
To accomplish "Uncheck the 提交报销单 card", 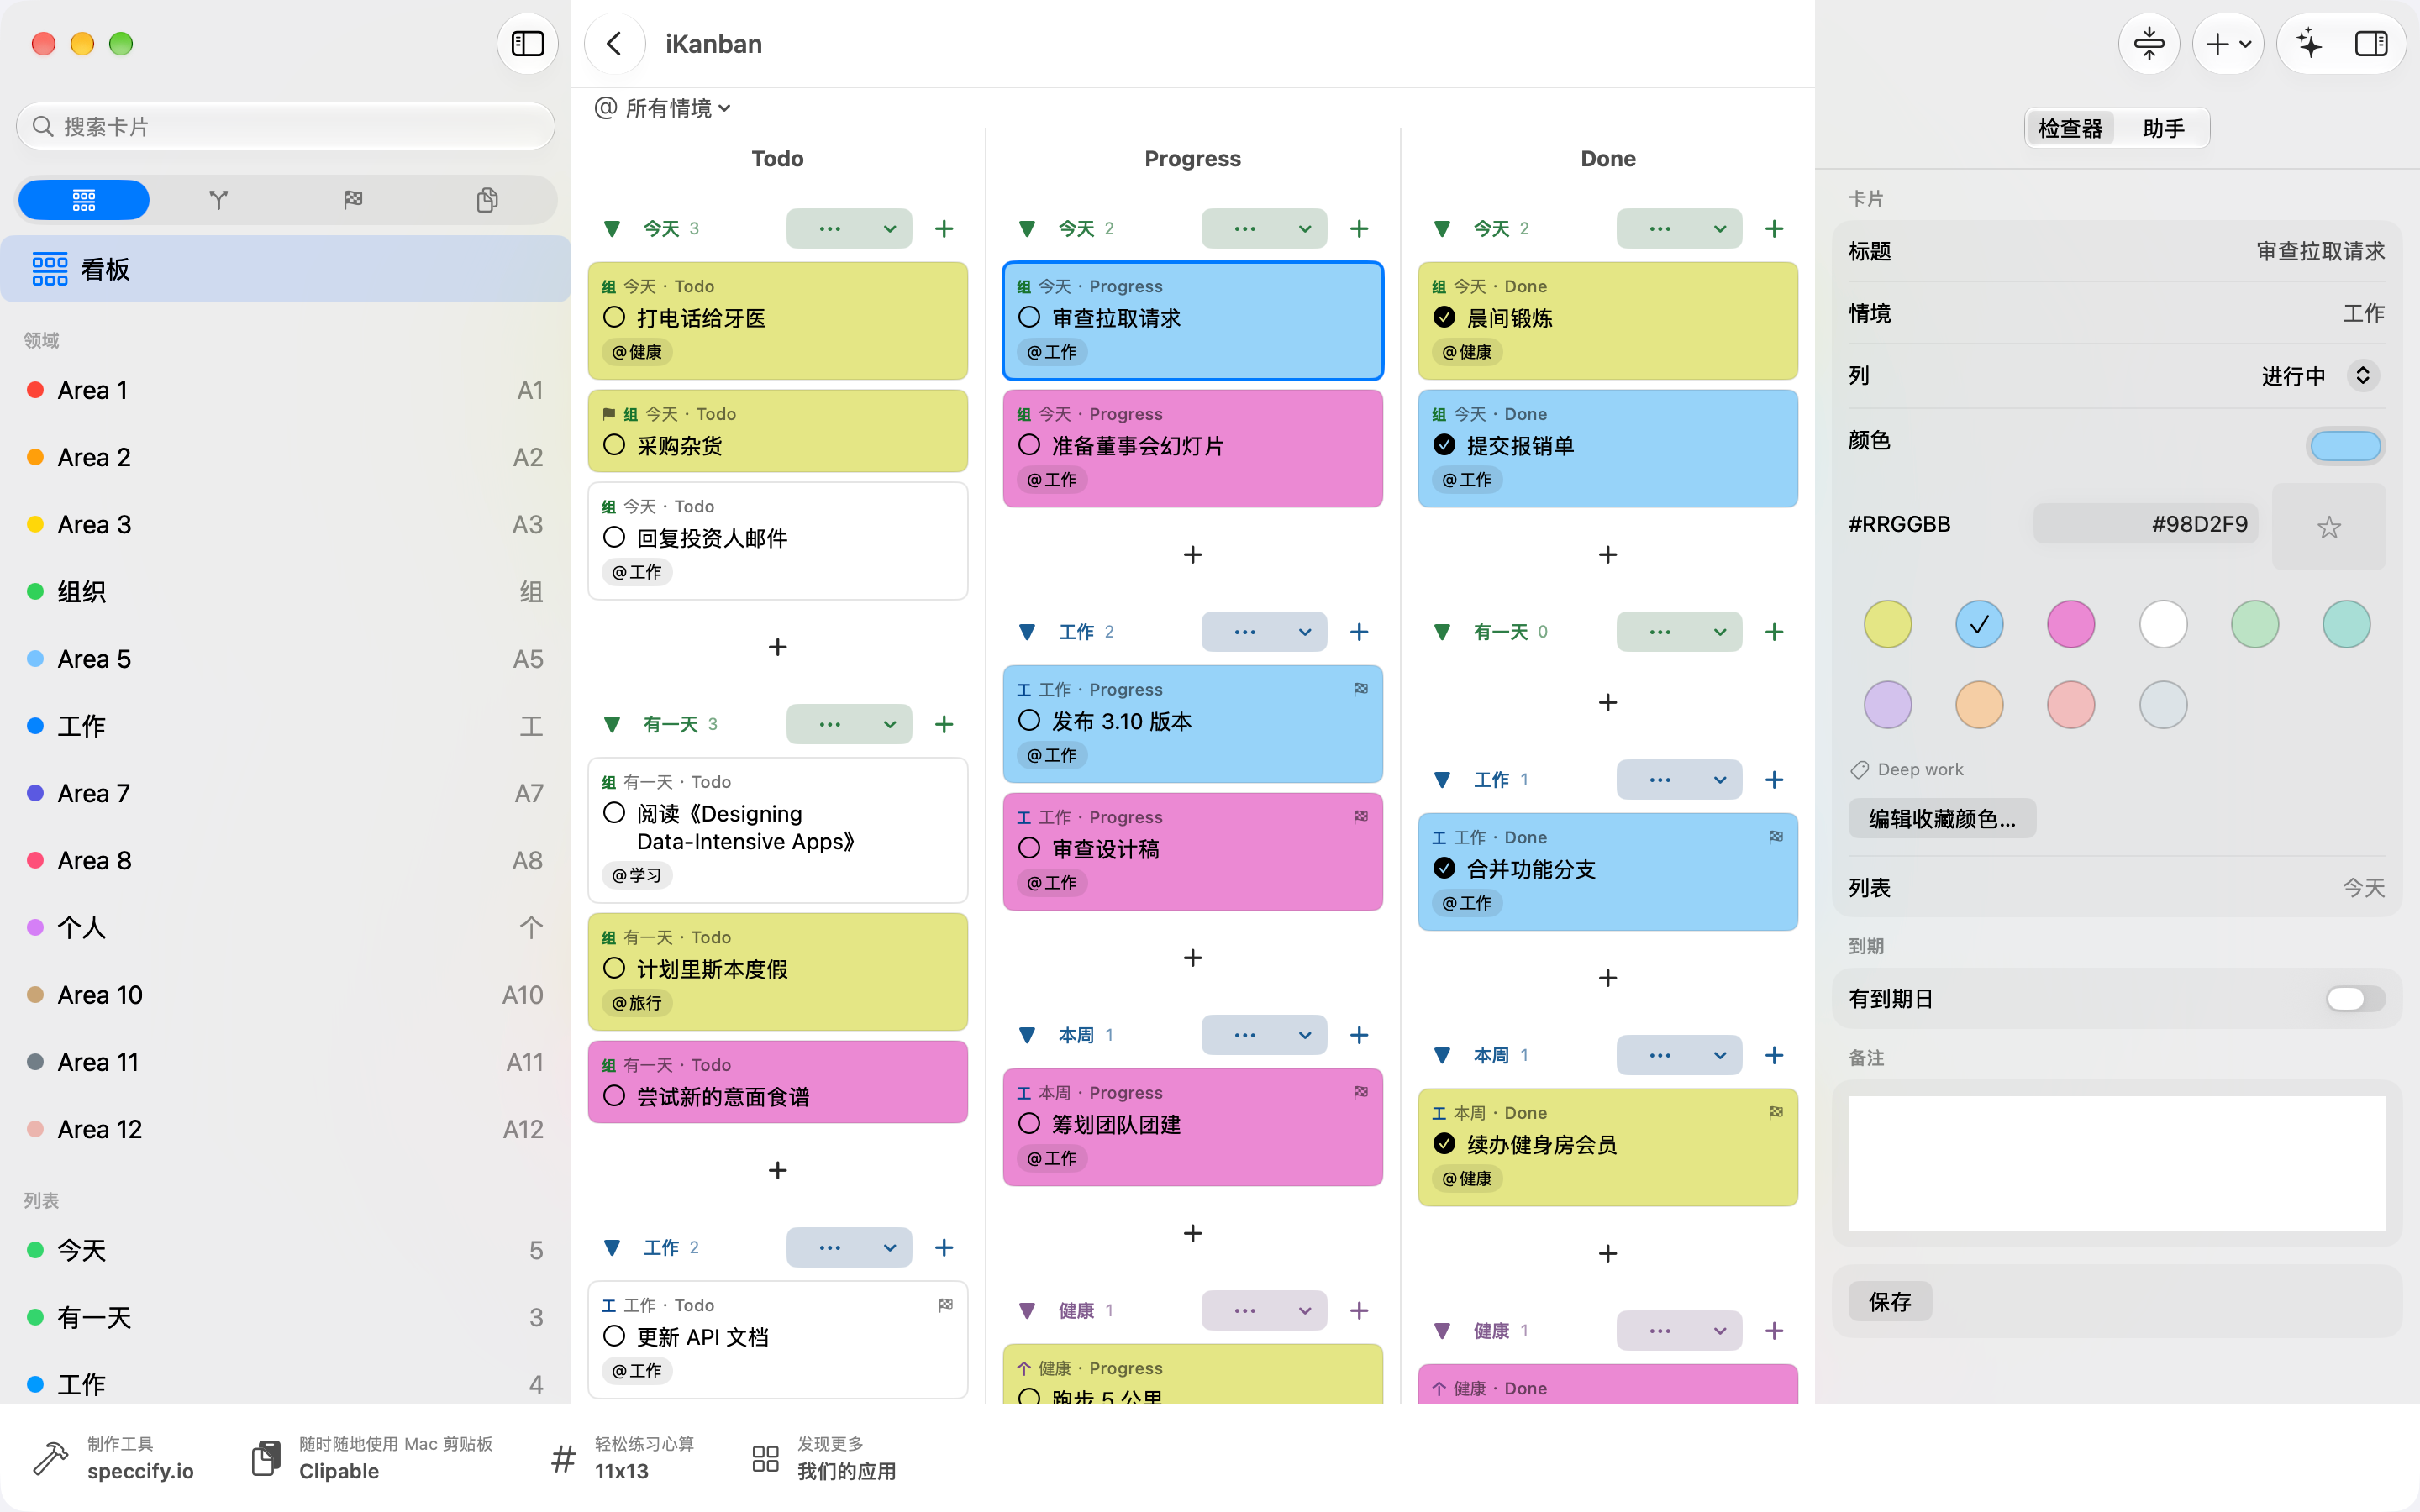I will pos(1444,445).
